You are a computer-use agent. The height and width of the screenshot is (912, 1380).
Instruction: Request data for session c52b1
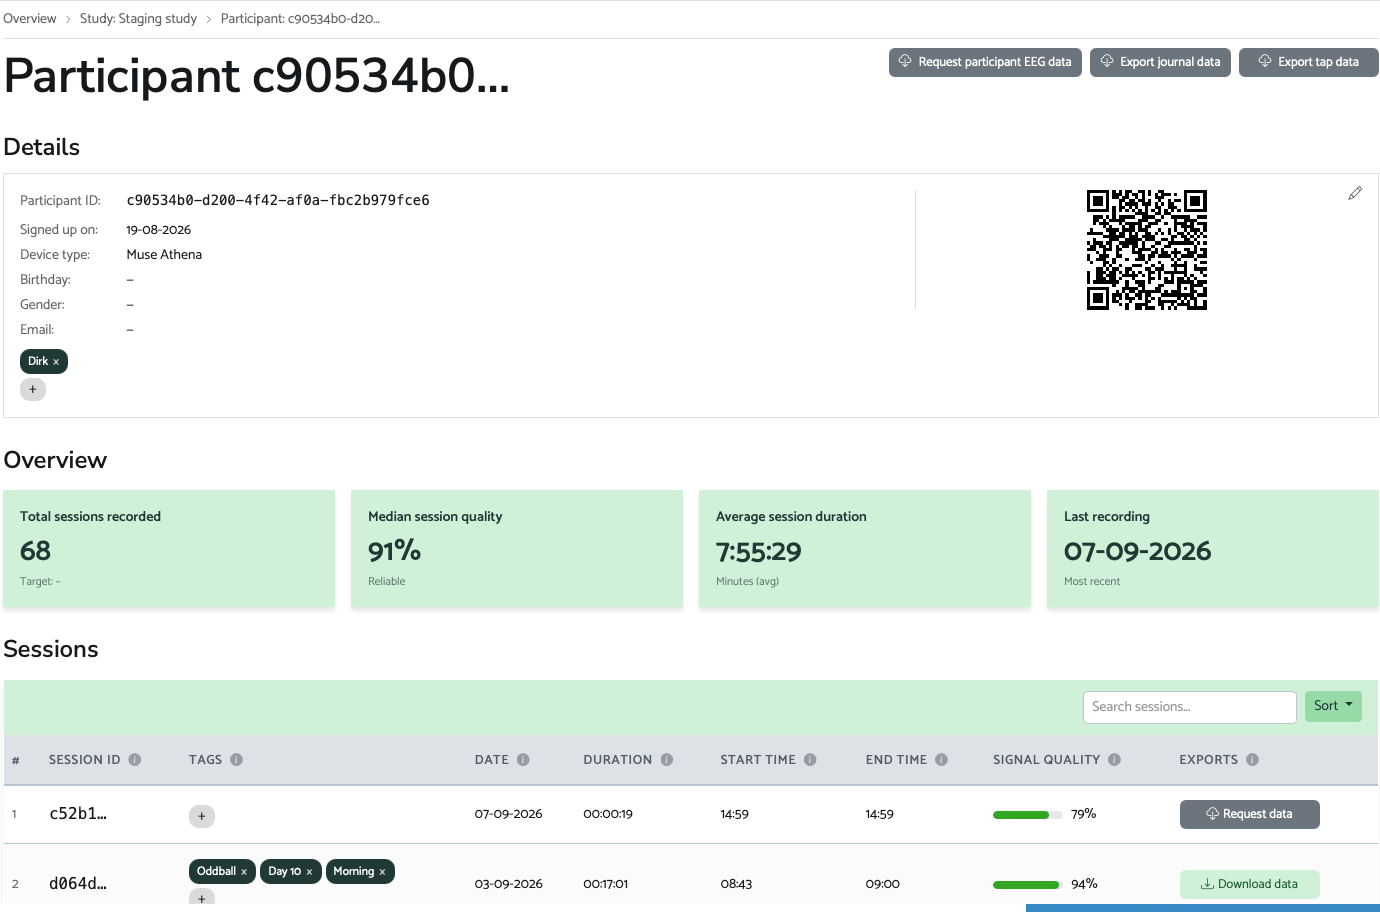[1250, 814]
